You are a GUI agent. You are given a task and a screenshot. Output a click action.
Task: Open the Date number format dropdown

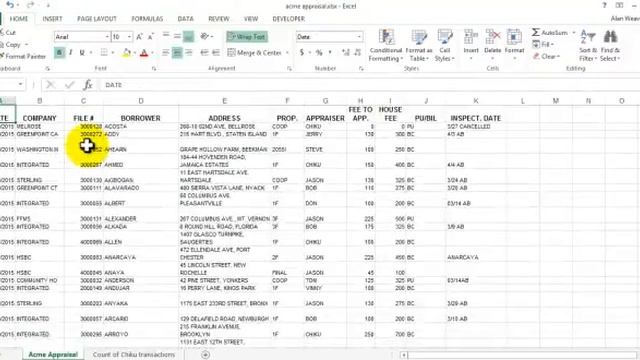[x=359, y=37]
